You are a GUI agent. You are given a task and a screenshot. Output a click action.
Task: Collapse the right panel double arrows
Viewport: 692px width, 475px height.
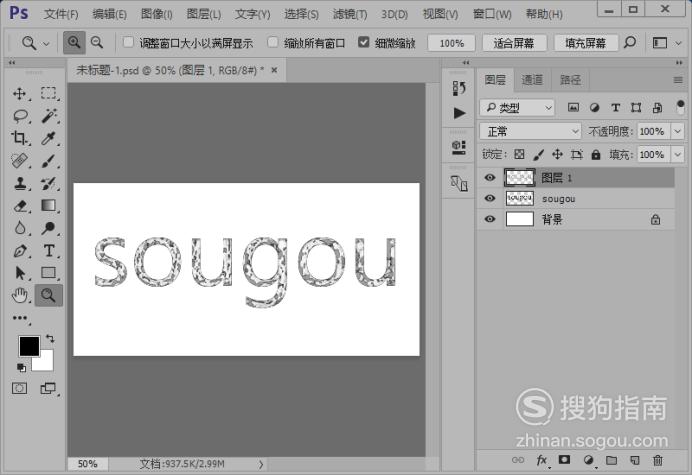(679, 63)
